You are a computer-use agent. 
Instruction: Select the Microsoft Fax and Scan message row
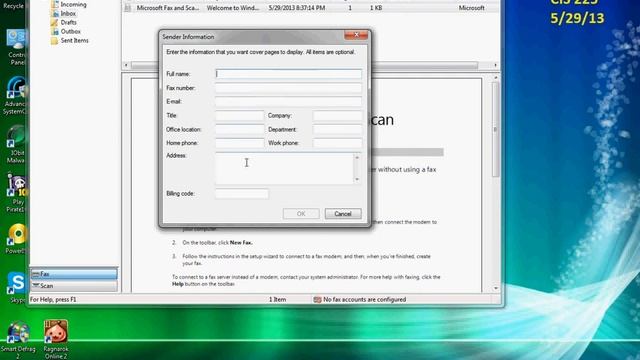311,8
